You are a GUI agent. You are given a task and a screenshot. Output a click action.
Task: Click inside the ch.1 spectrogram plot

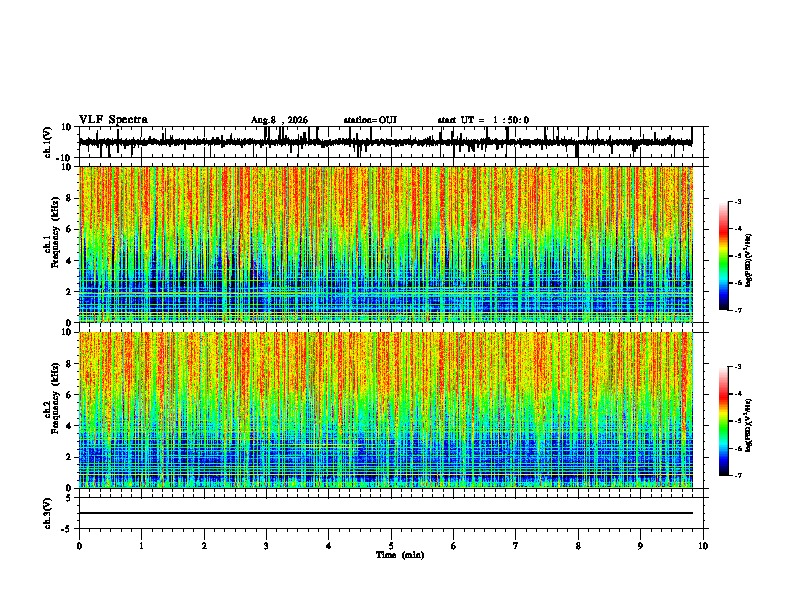coord(386,244)
